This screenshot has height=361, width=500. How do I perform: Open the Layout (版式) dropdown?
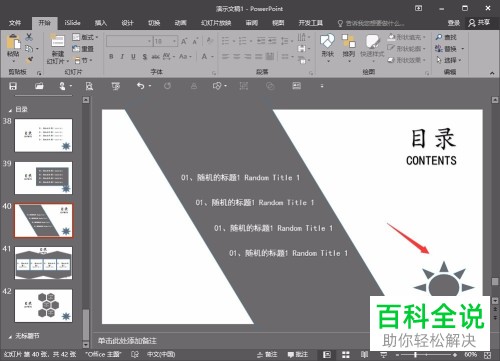pyautogui.click(x=85, y=37)
